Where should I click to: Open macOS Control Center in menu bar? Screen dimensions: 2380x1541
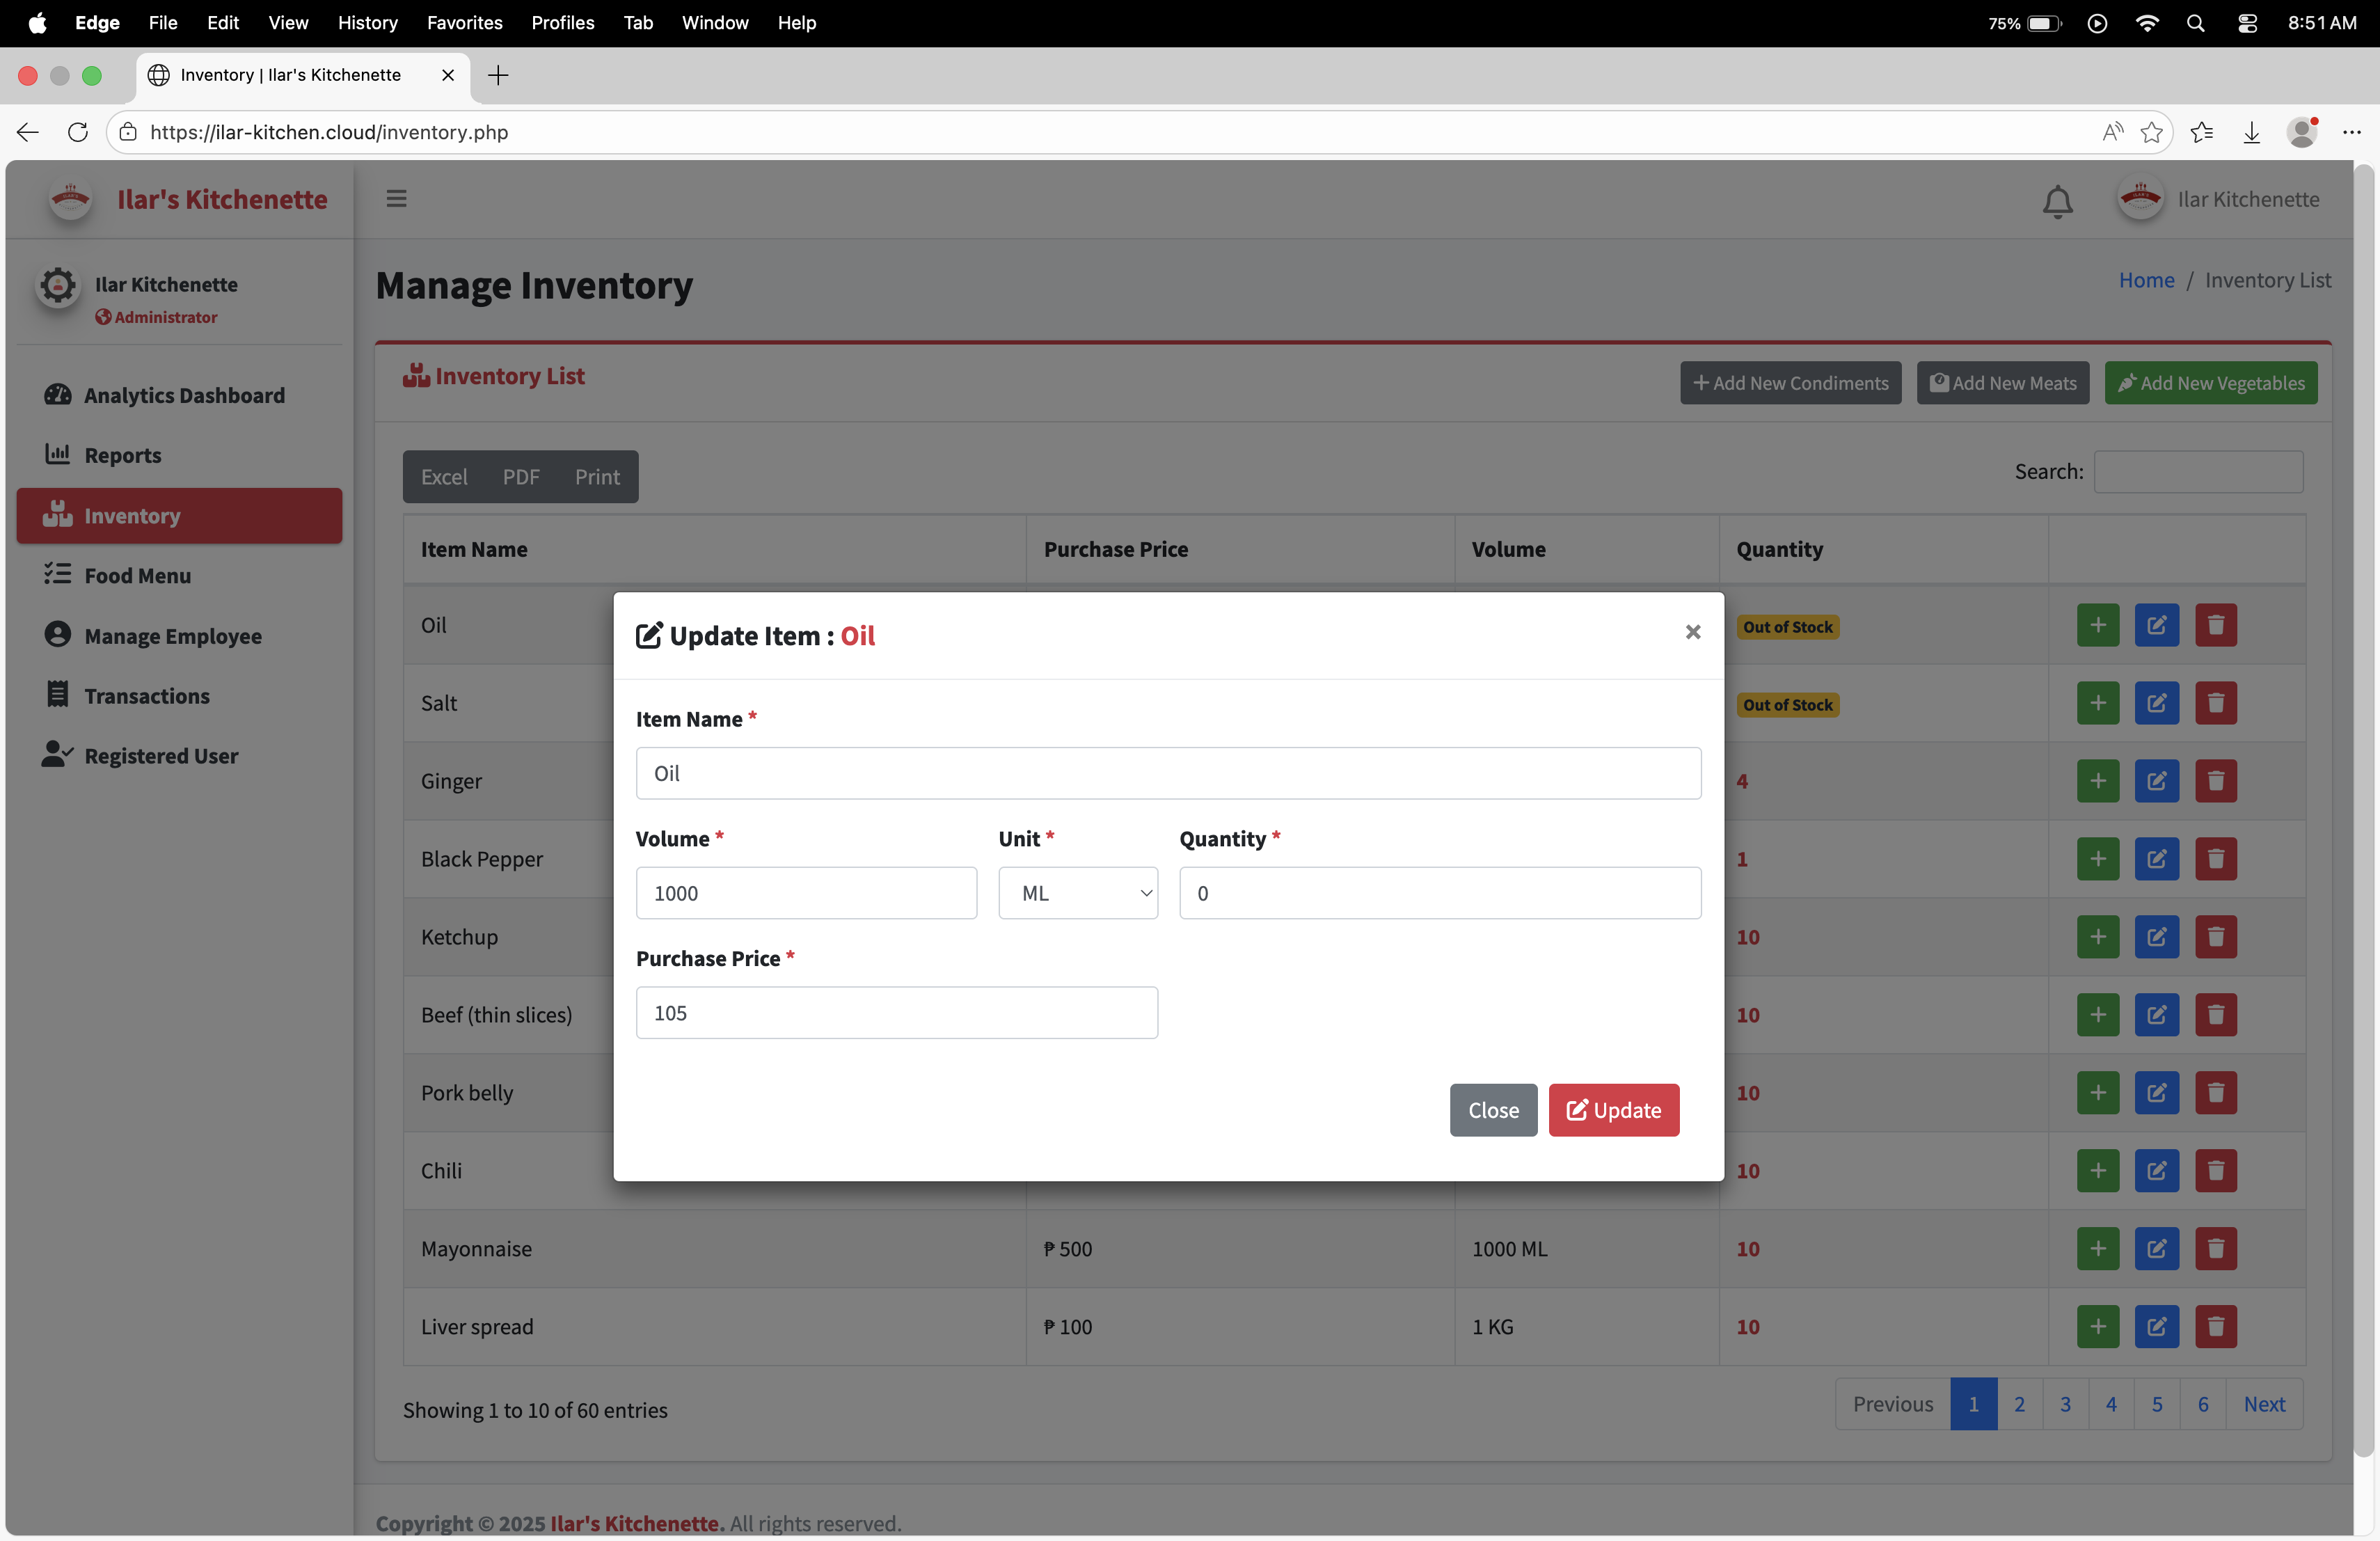pos(2247,23)
